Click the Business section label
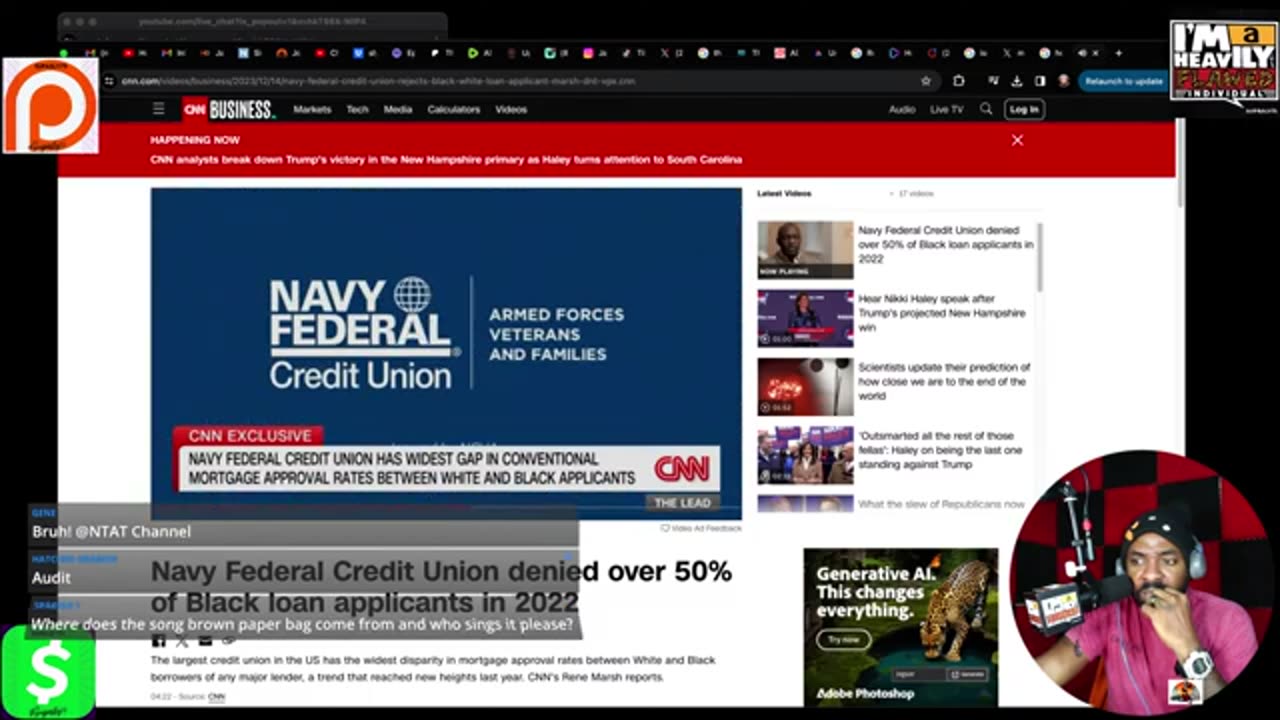 pos(242,109)
